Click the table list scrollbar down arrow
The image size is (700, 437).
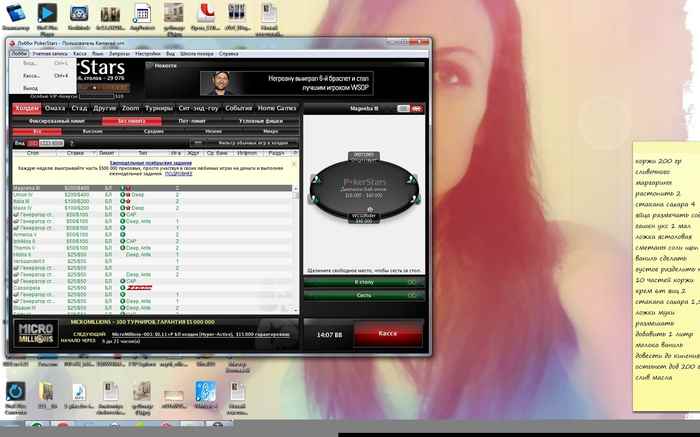click(295, 309)
